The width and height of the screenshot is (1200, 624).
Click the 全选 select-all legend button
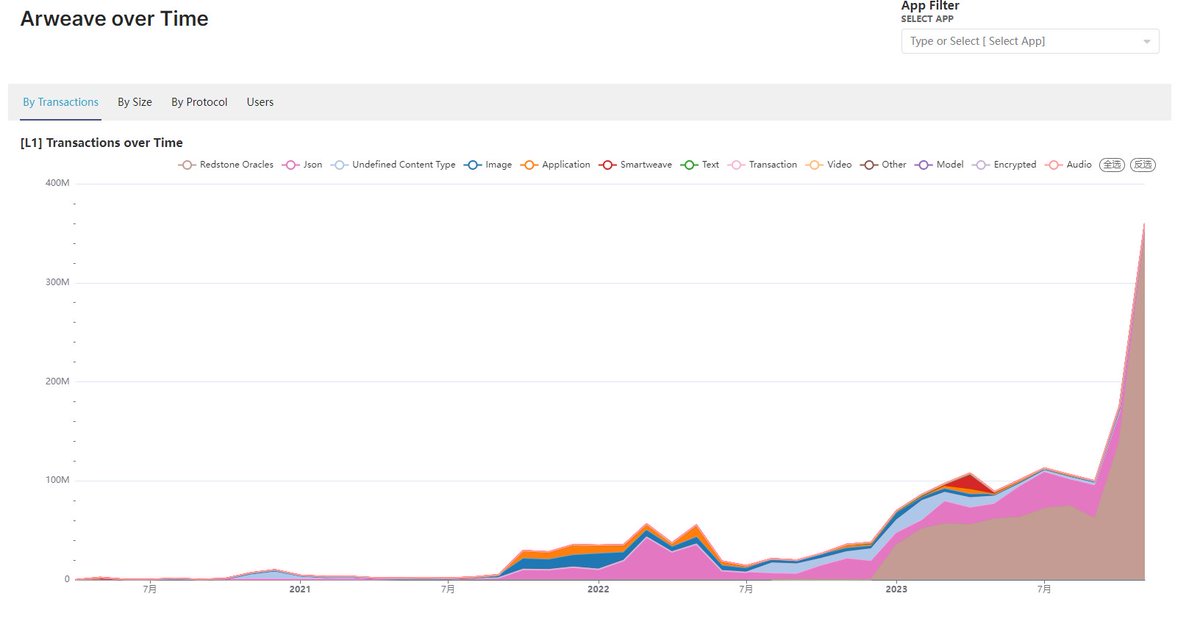pyautogui.click(x=1111, y=165)
